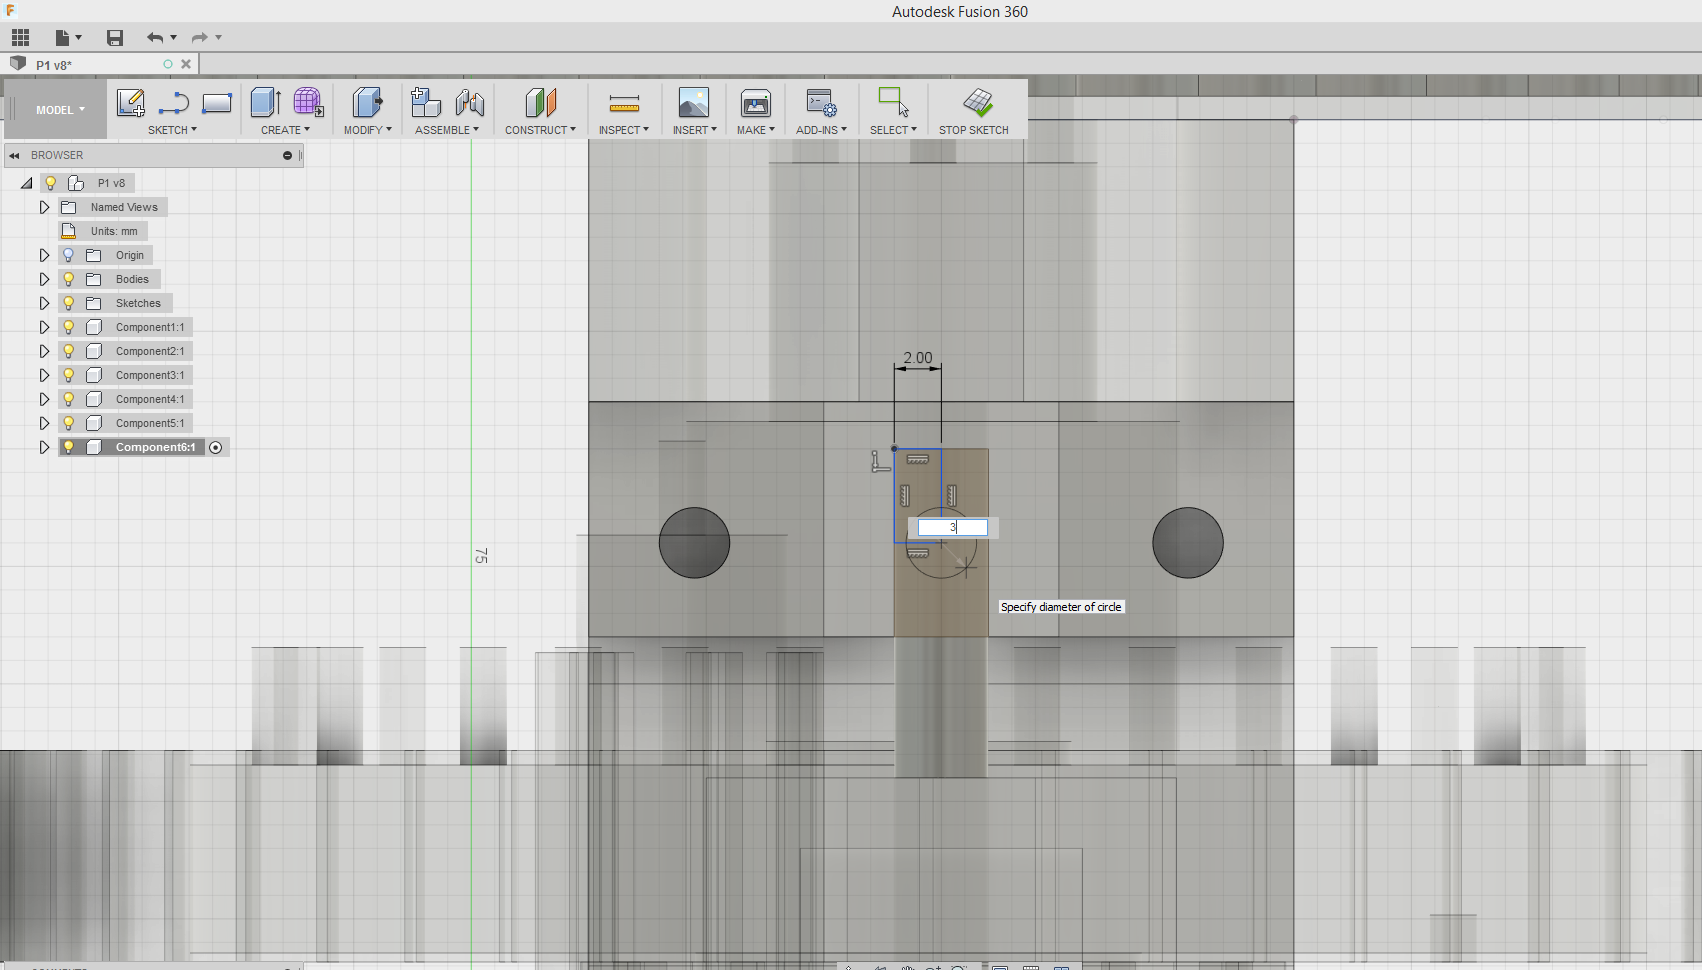Click the Save icon
The width and height of the screenshot is (1702, 970).
(x=115, y=38)
